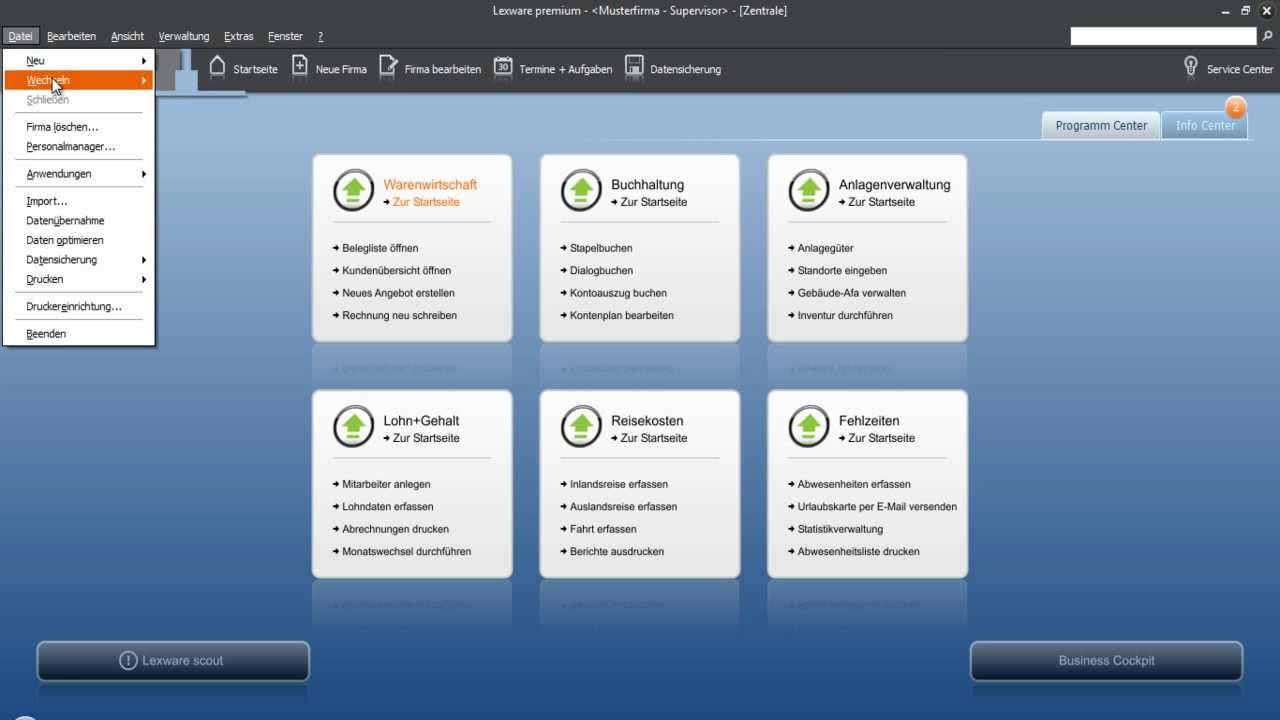This screenshot has width=1280, height=720.
Task: Click the Startseite house icon
Action: (x=217, y=67)
